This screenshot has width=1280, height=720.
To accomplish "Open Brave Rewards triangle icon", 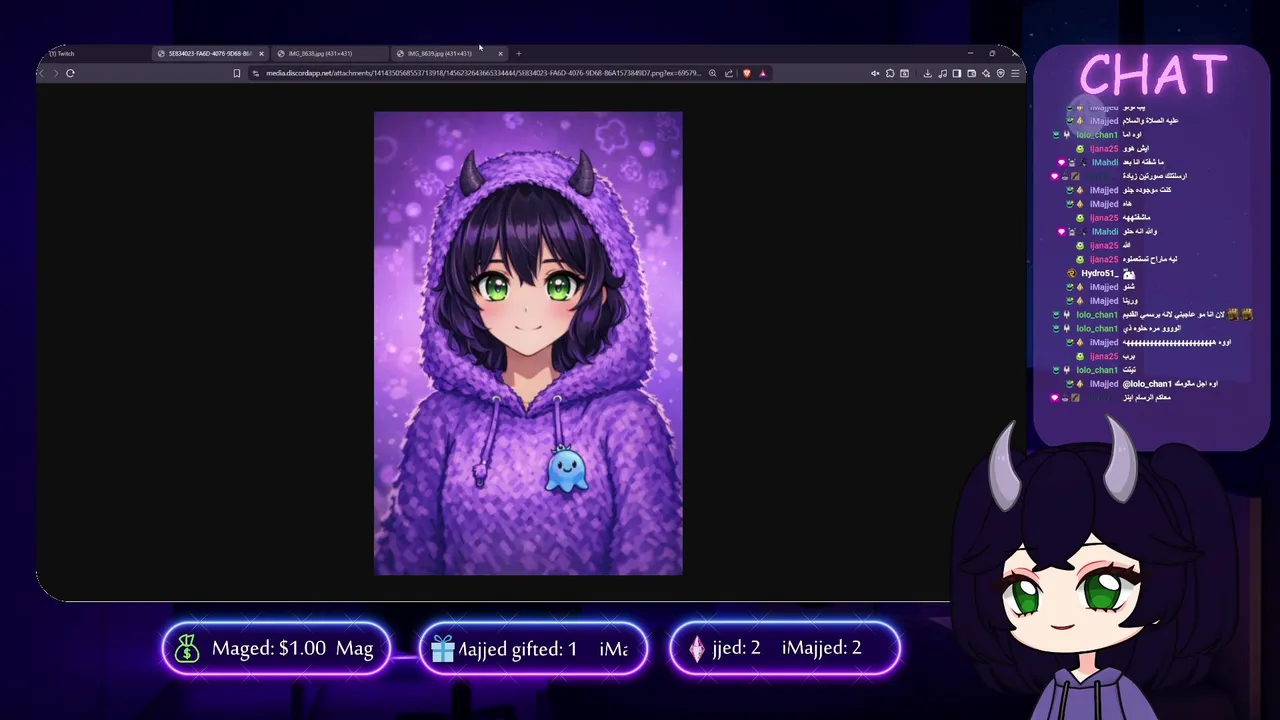I will point(762,73).
